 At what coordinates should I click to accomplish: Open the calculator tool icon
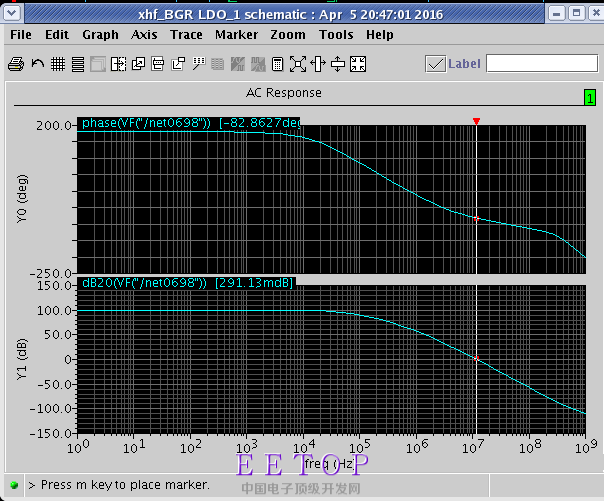point(277,64)
